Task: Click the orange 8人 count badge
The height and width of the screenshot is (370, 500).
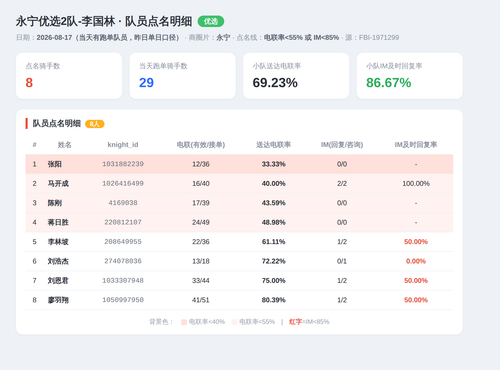Action: (95, 124)
